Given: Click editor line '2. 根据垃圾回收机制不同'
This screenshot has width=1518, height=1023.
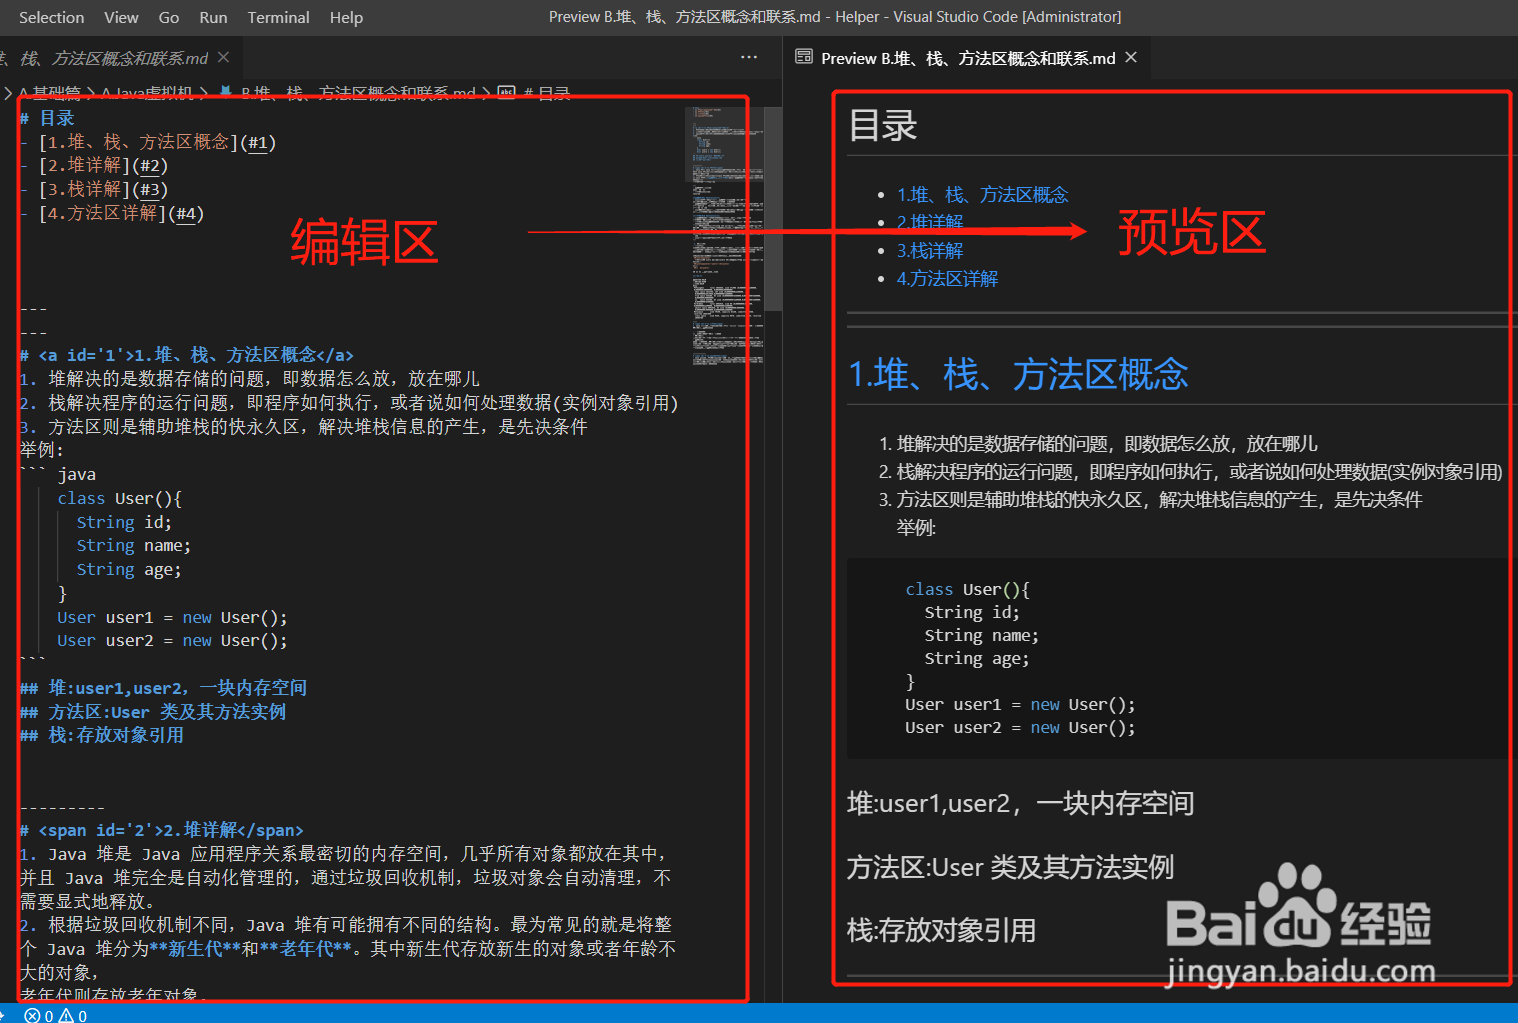Looking at the screenshot, I should coord(346,925).
